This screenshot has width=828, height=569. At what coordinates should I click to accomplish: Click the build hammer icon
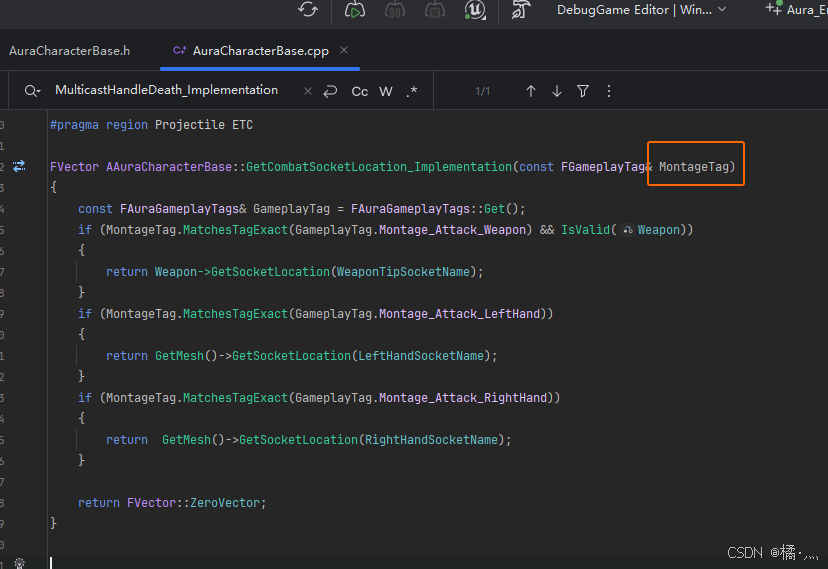click(x=520, y=10)
